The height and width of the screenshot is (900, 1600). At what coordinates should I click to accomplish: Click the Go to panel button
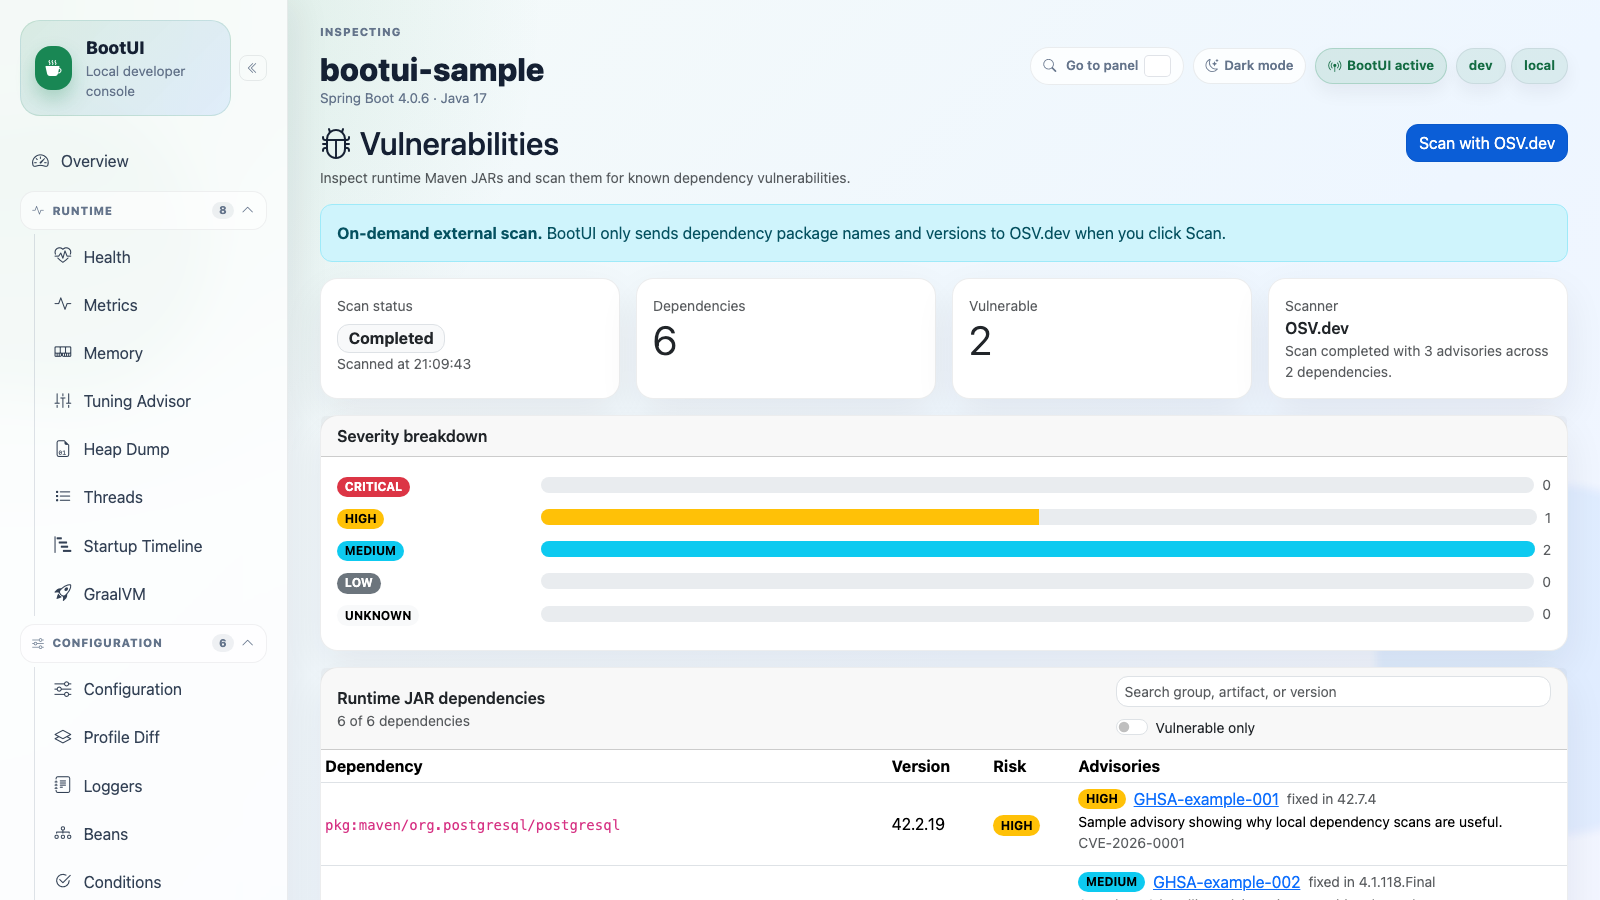pos(1106,66)
